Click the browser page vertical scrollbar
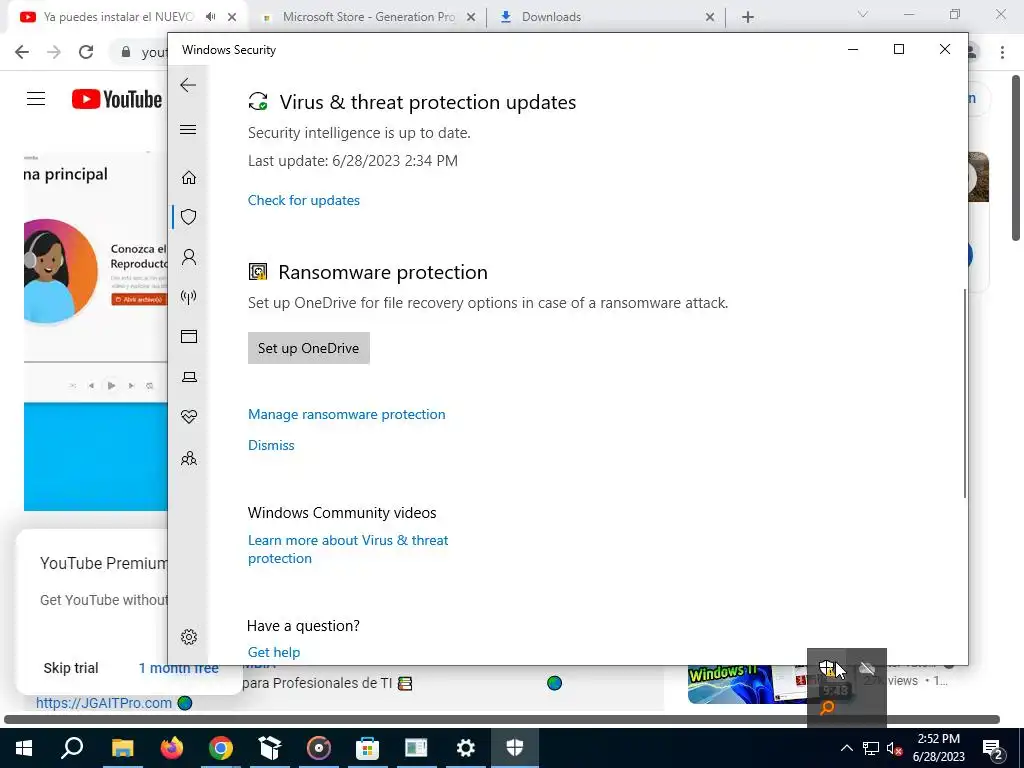Image resolution: width=1024 pixels, height=768 pixels. tap(1016, 158)
